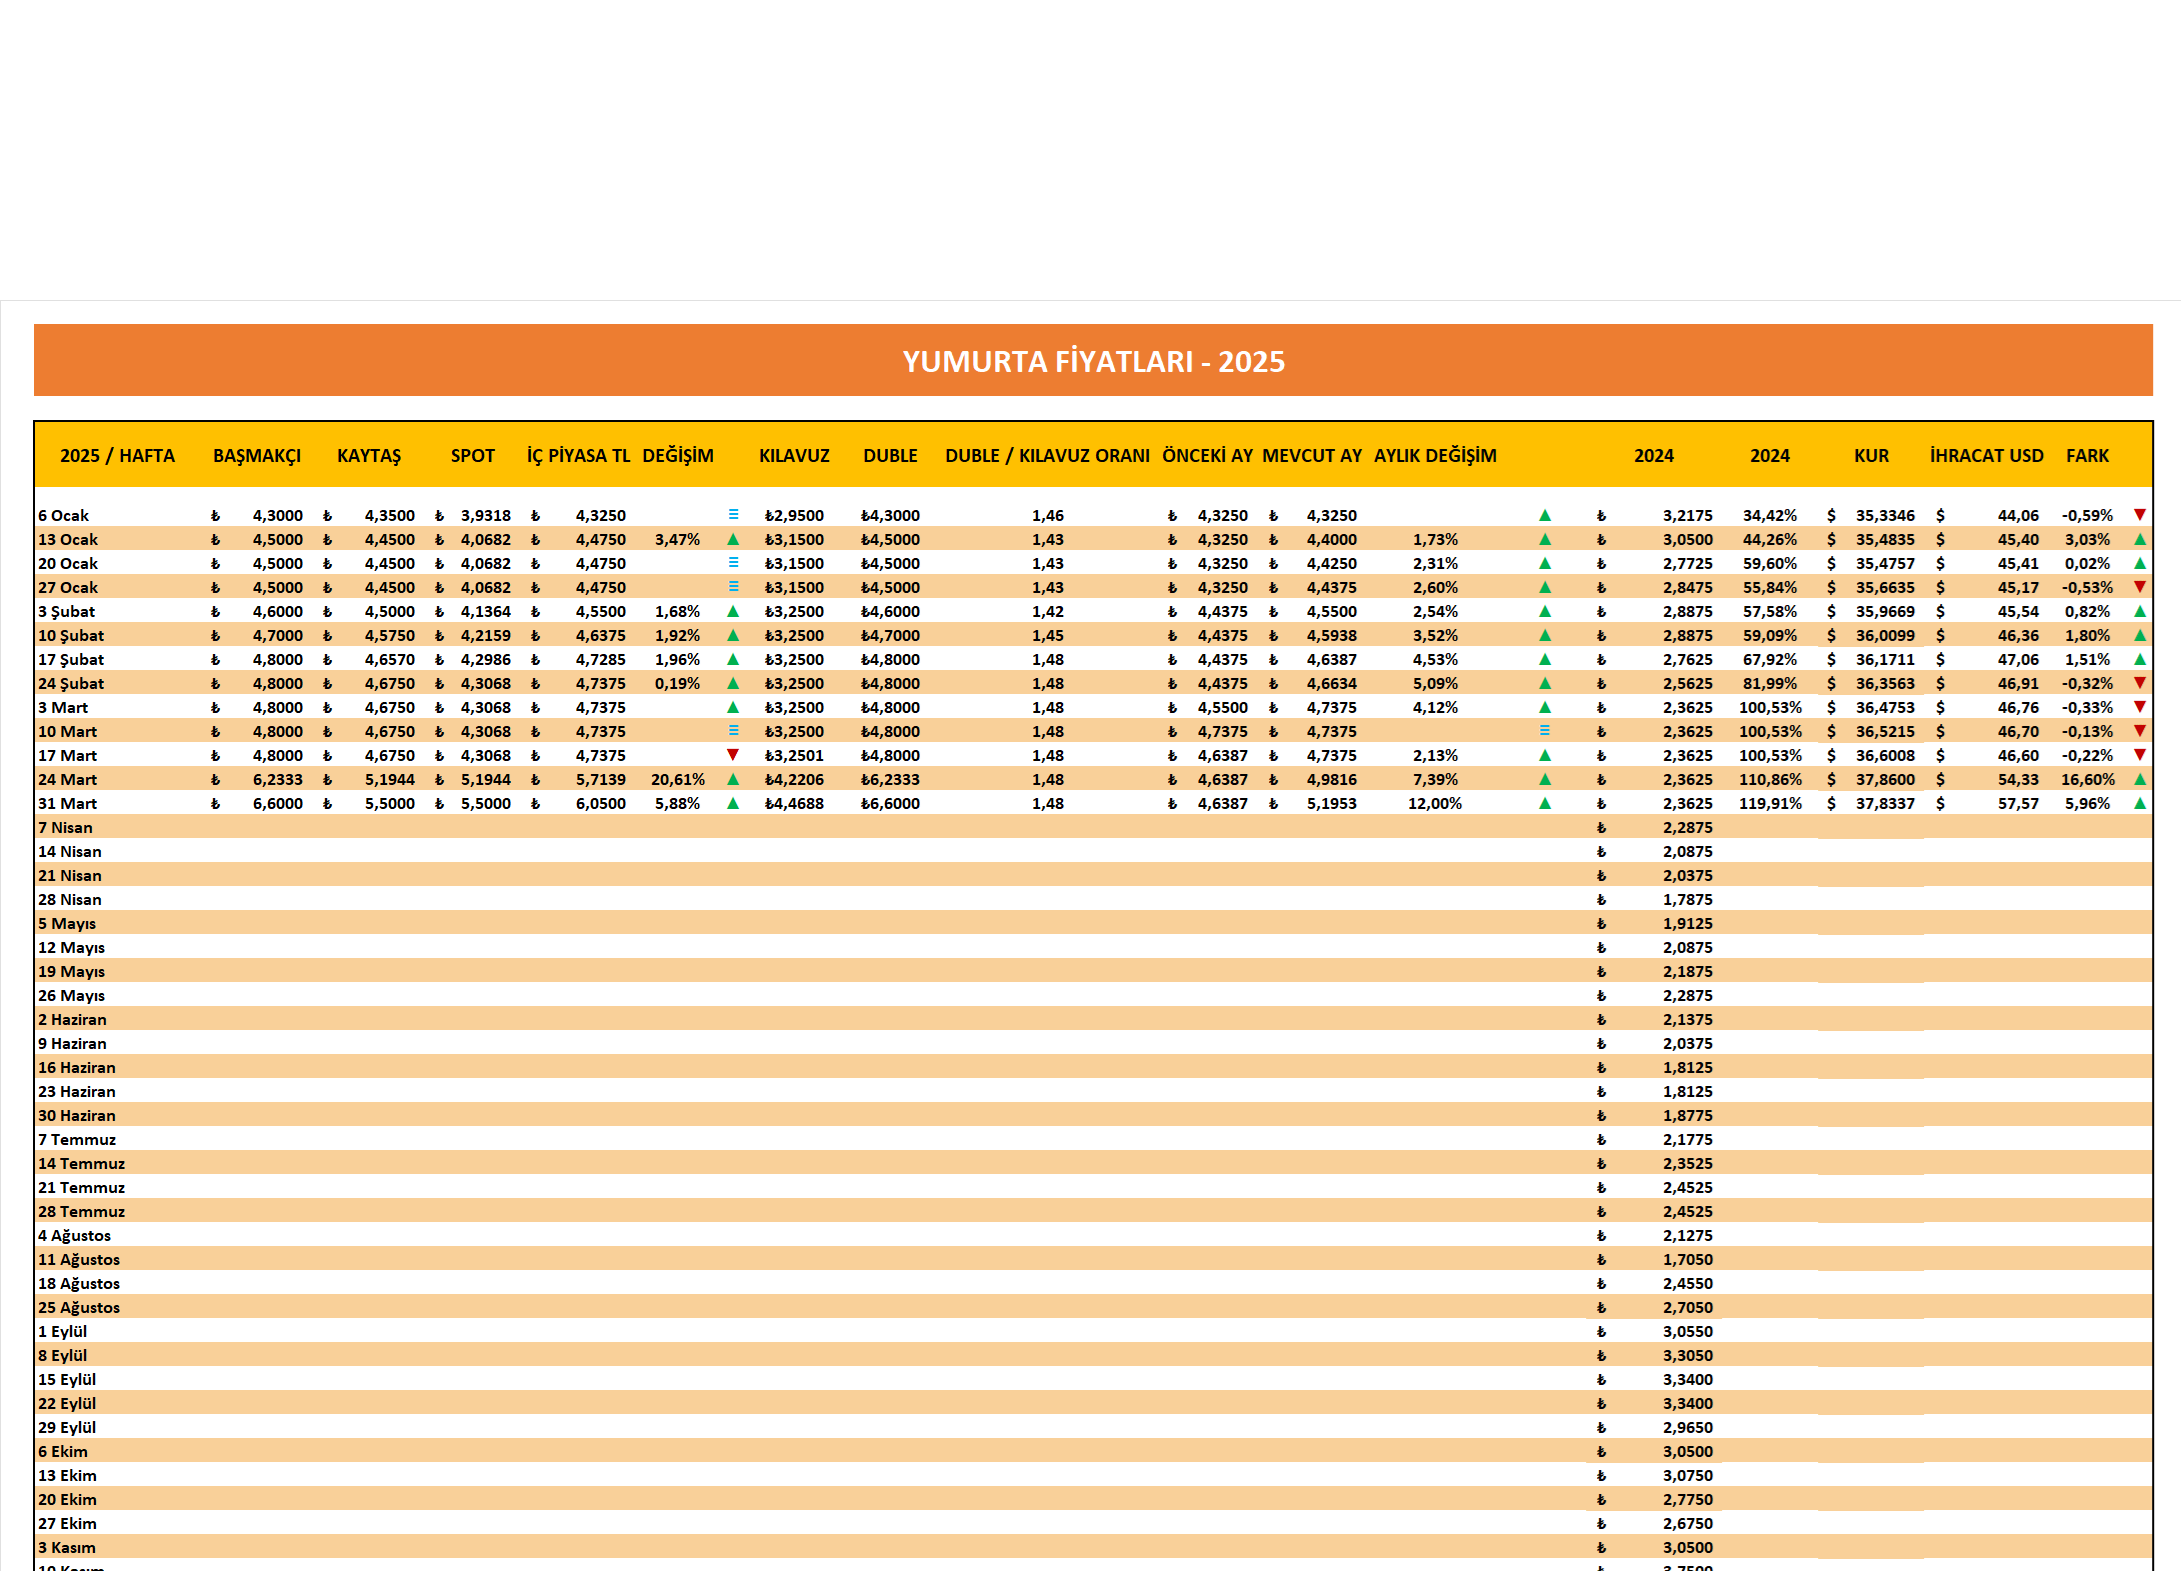Select cell ₺3,2501 in 17 Mart row
The image size is (2181, 1571).
pyautogui.click(x=794, y=755)
